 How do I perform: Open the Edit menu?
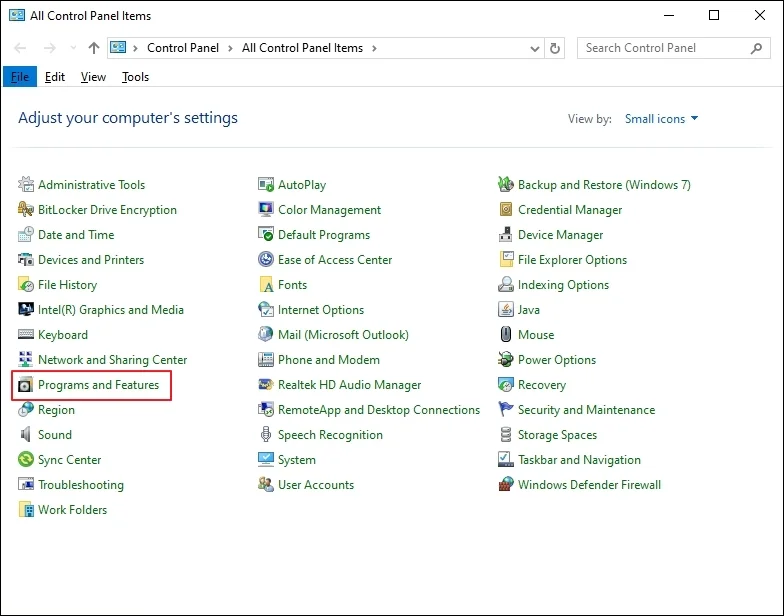(55, 77)
